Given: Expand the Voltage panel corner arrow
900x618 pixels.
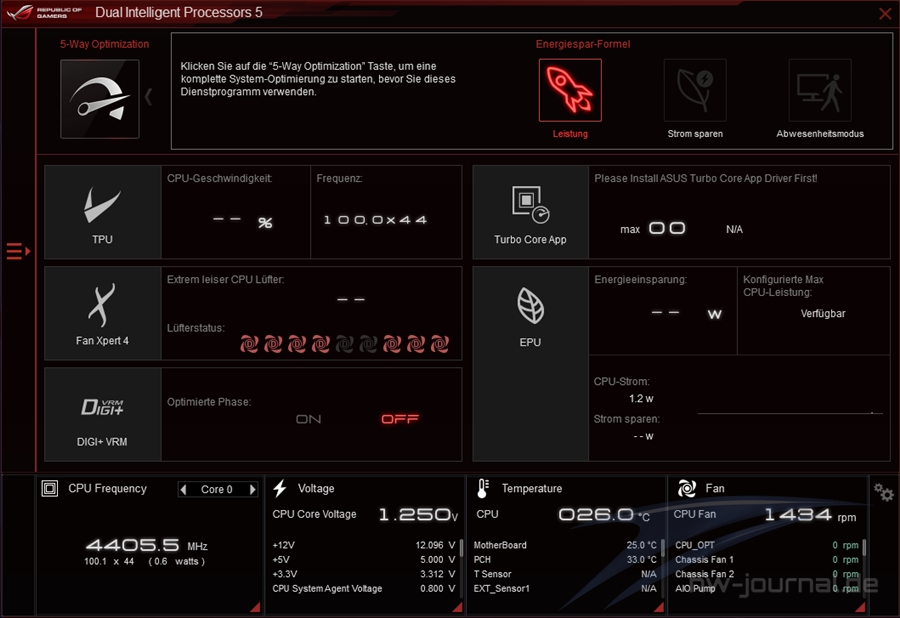Looking at the screenshot, I should [x=457, y=607].
